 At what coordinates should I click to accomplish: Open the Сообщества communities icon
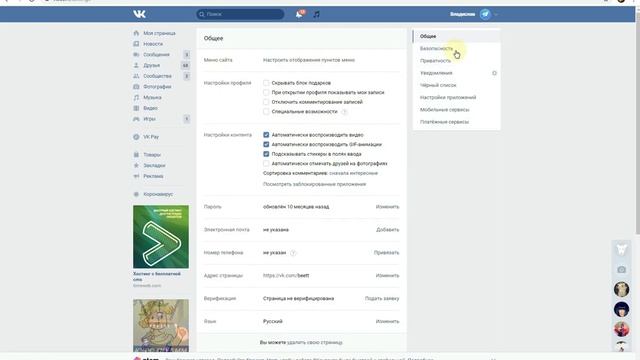tap(136, 76)
